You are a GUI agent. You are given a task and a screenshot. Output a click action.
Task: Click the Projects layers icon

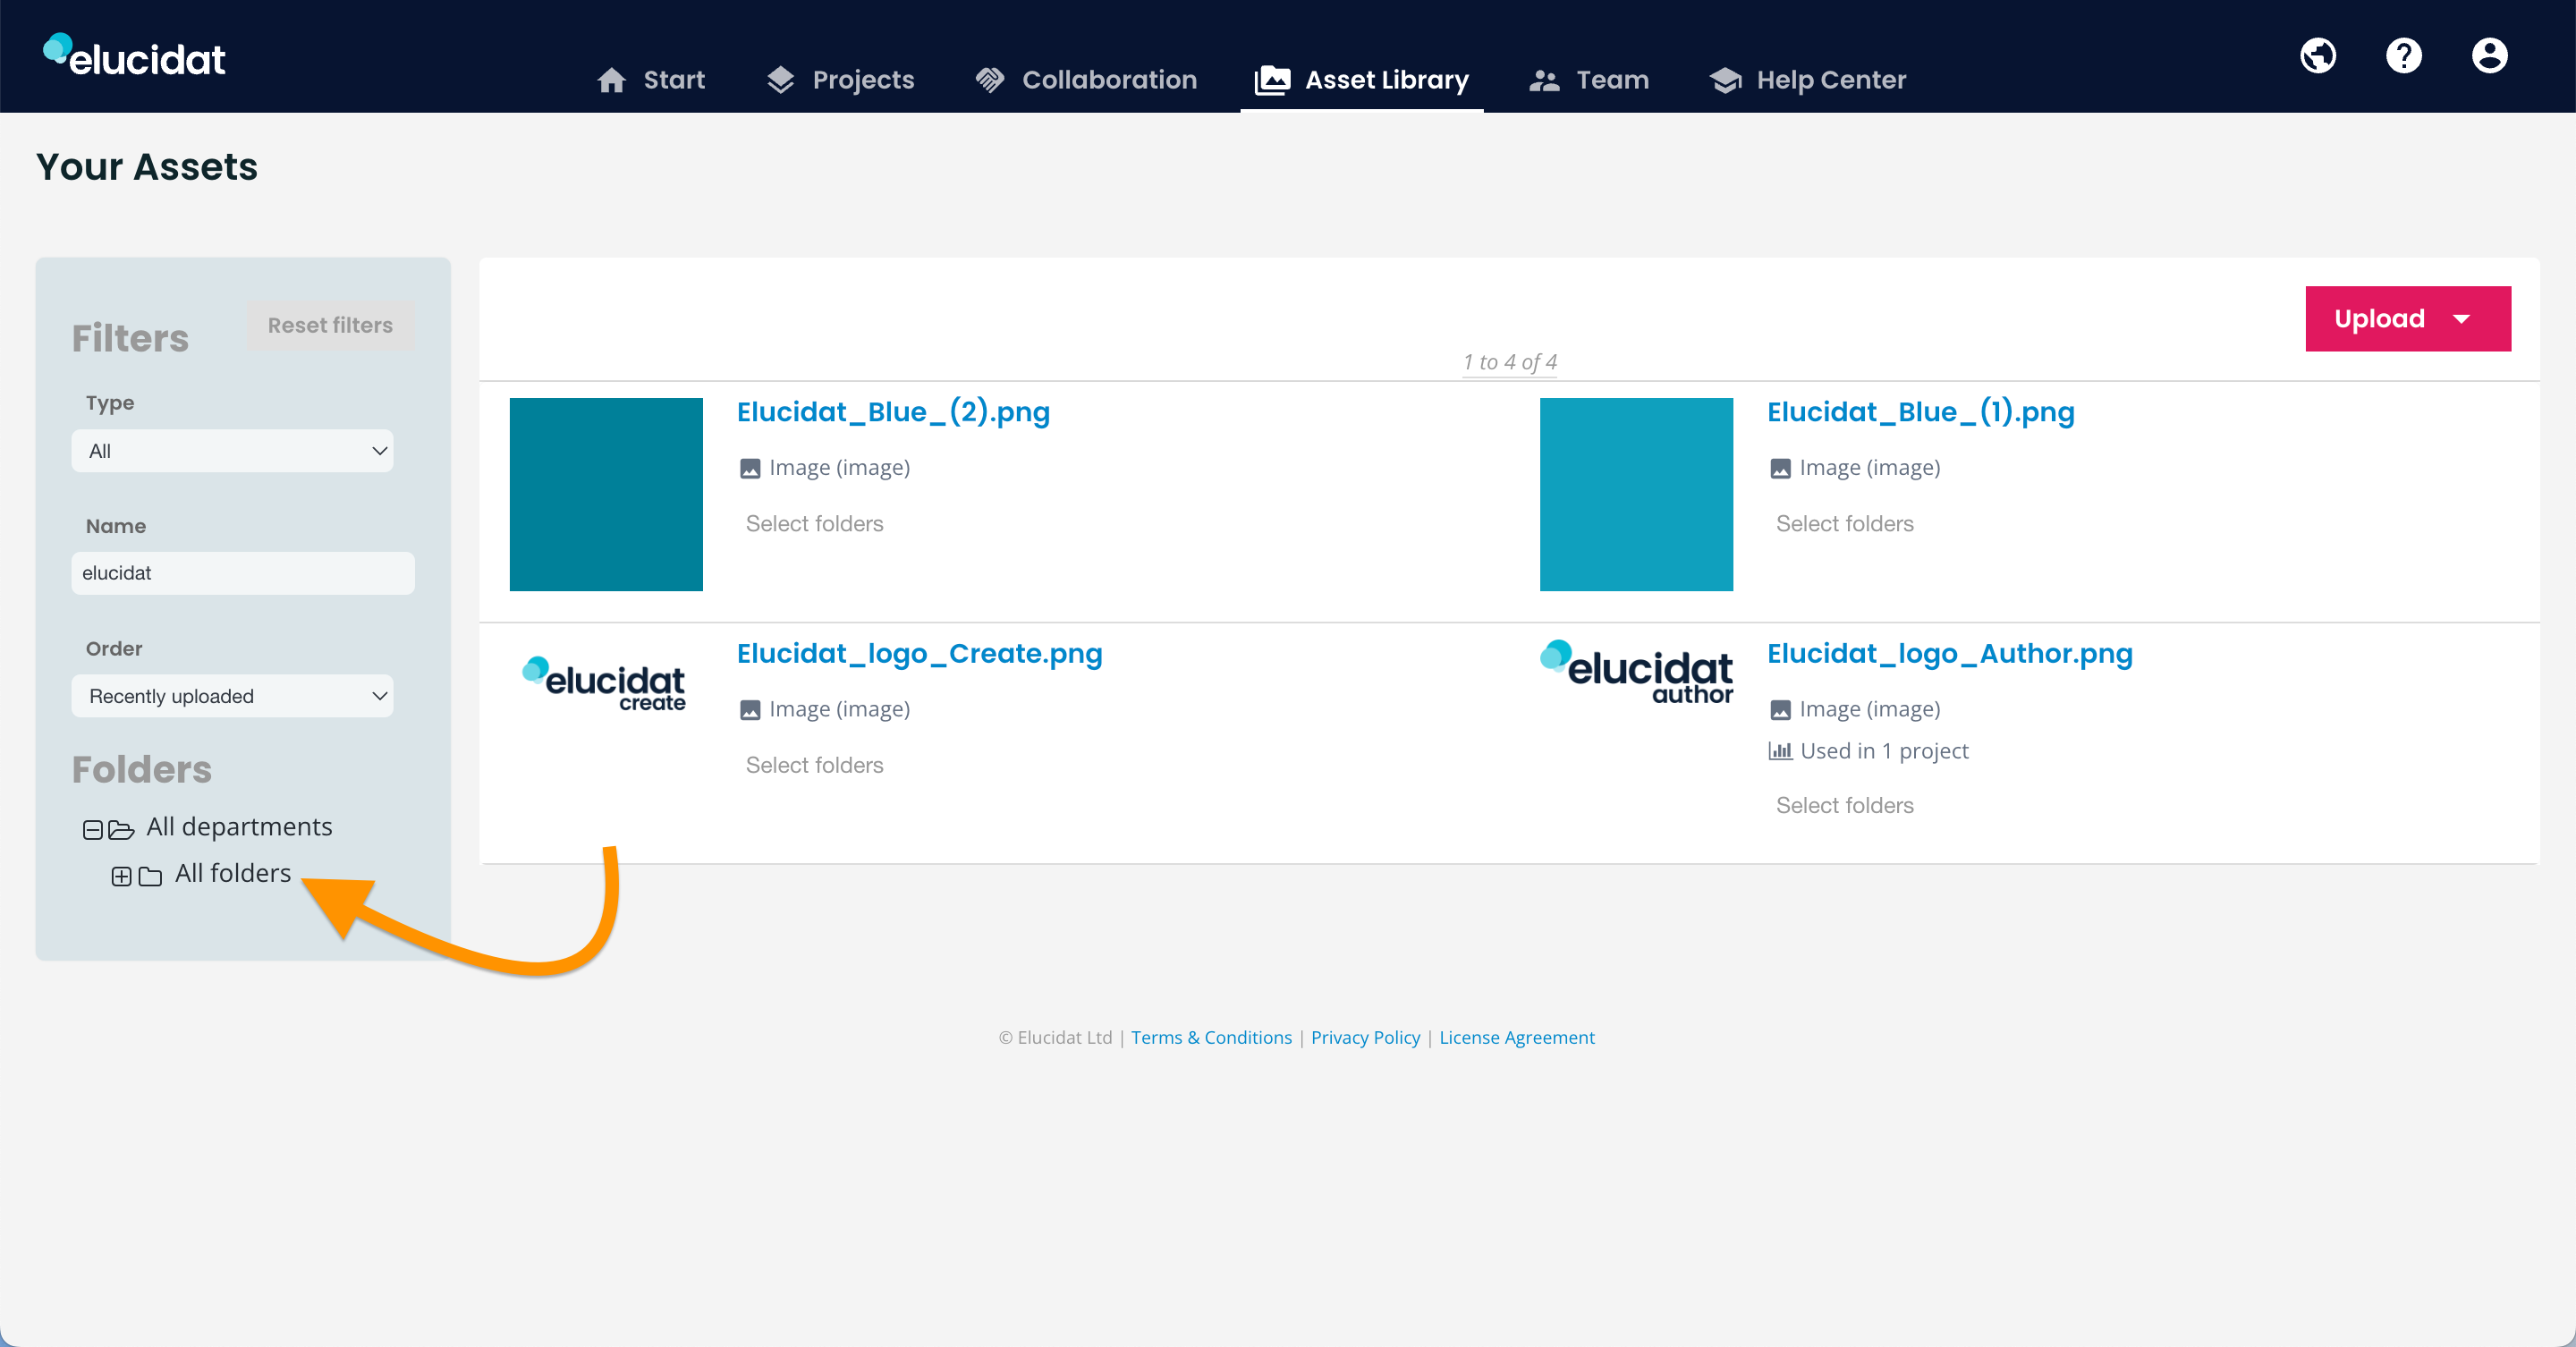pyautogui.click(x=780, y=80)
